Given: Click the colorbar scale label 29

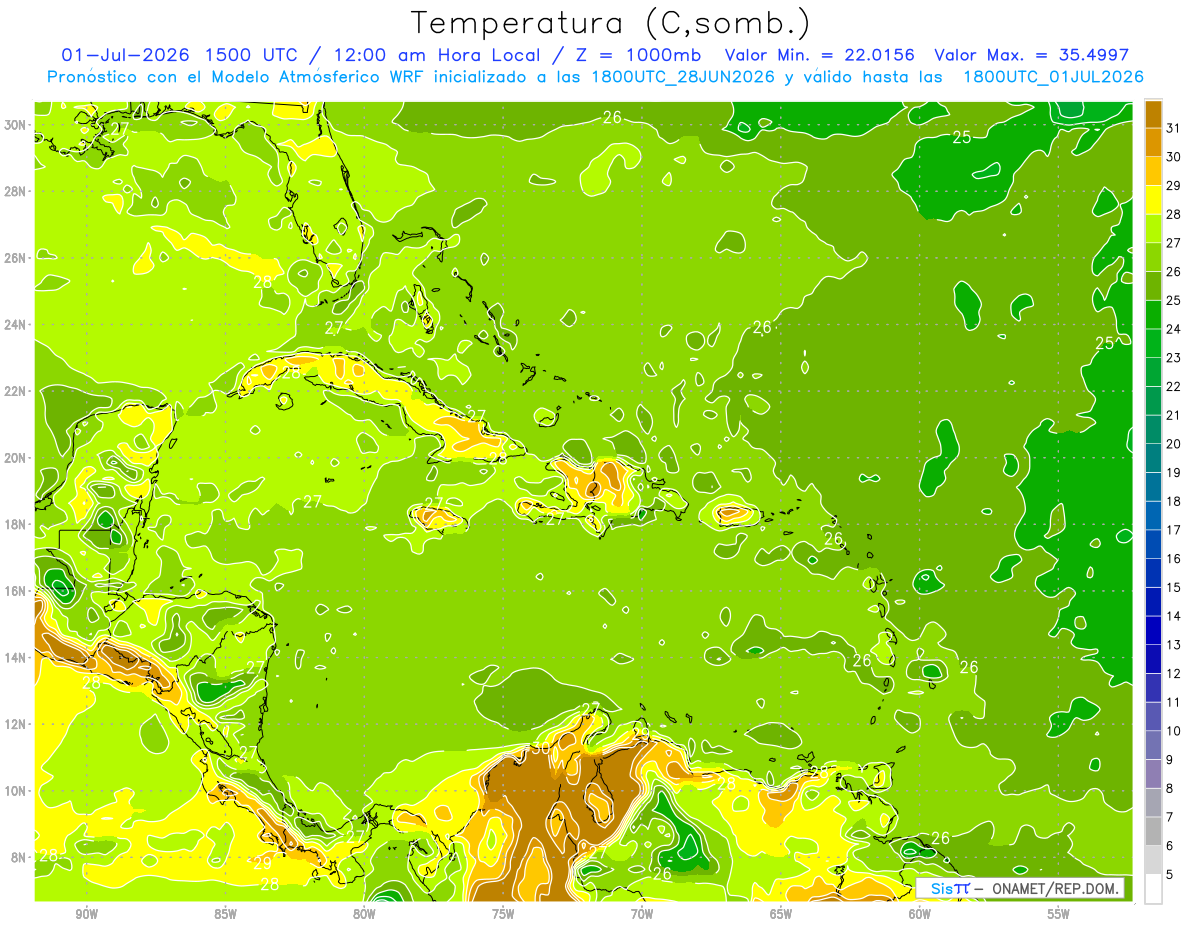Looking at the screenshot, I should (x=1173, y=185).
